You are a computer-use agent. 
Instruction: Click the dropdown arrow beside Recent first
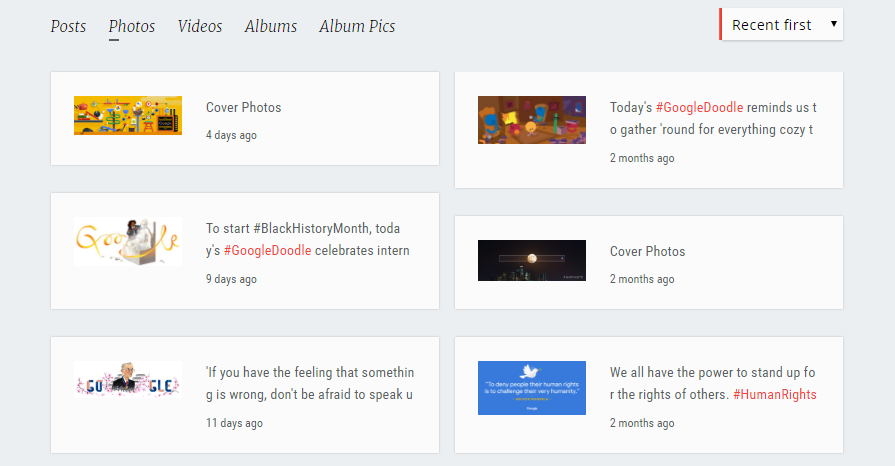[x=833, y=24]
